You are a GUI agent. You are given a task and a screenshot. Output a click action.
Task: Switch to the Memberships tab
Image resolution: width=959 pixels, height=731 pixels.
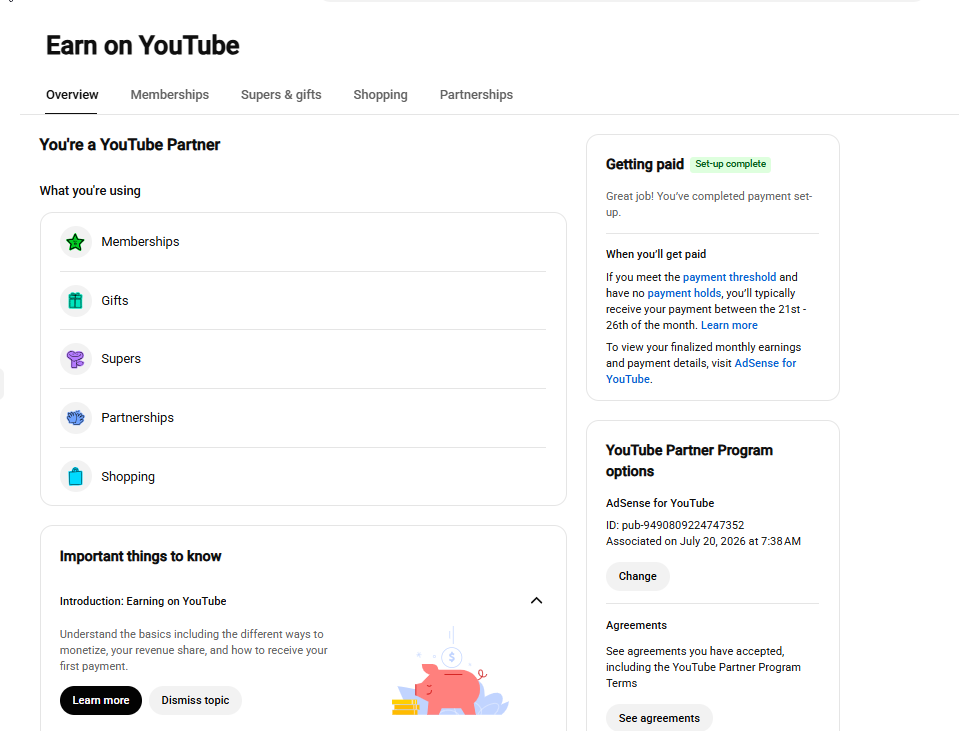pos(169,95)
